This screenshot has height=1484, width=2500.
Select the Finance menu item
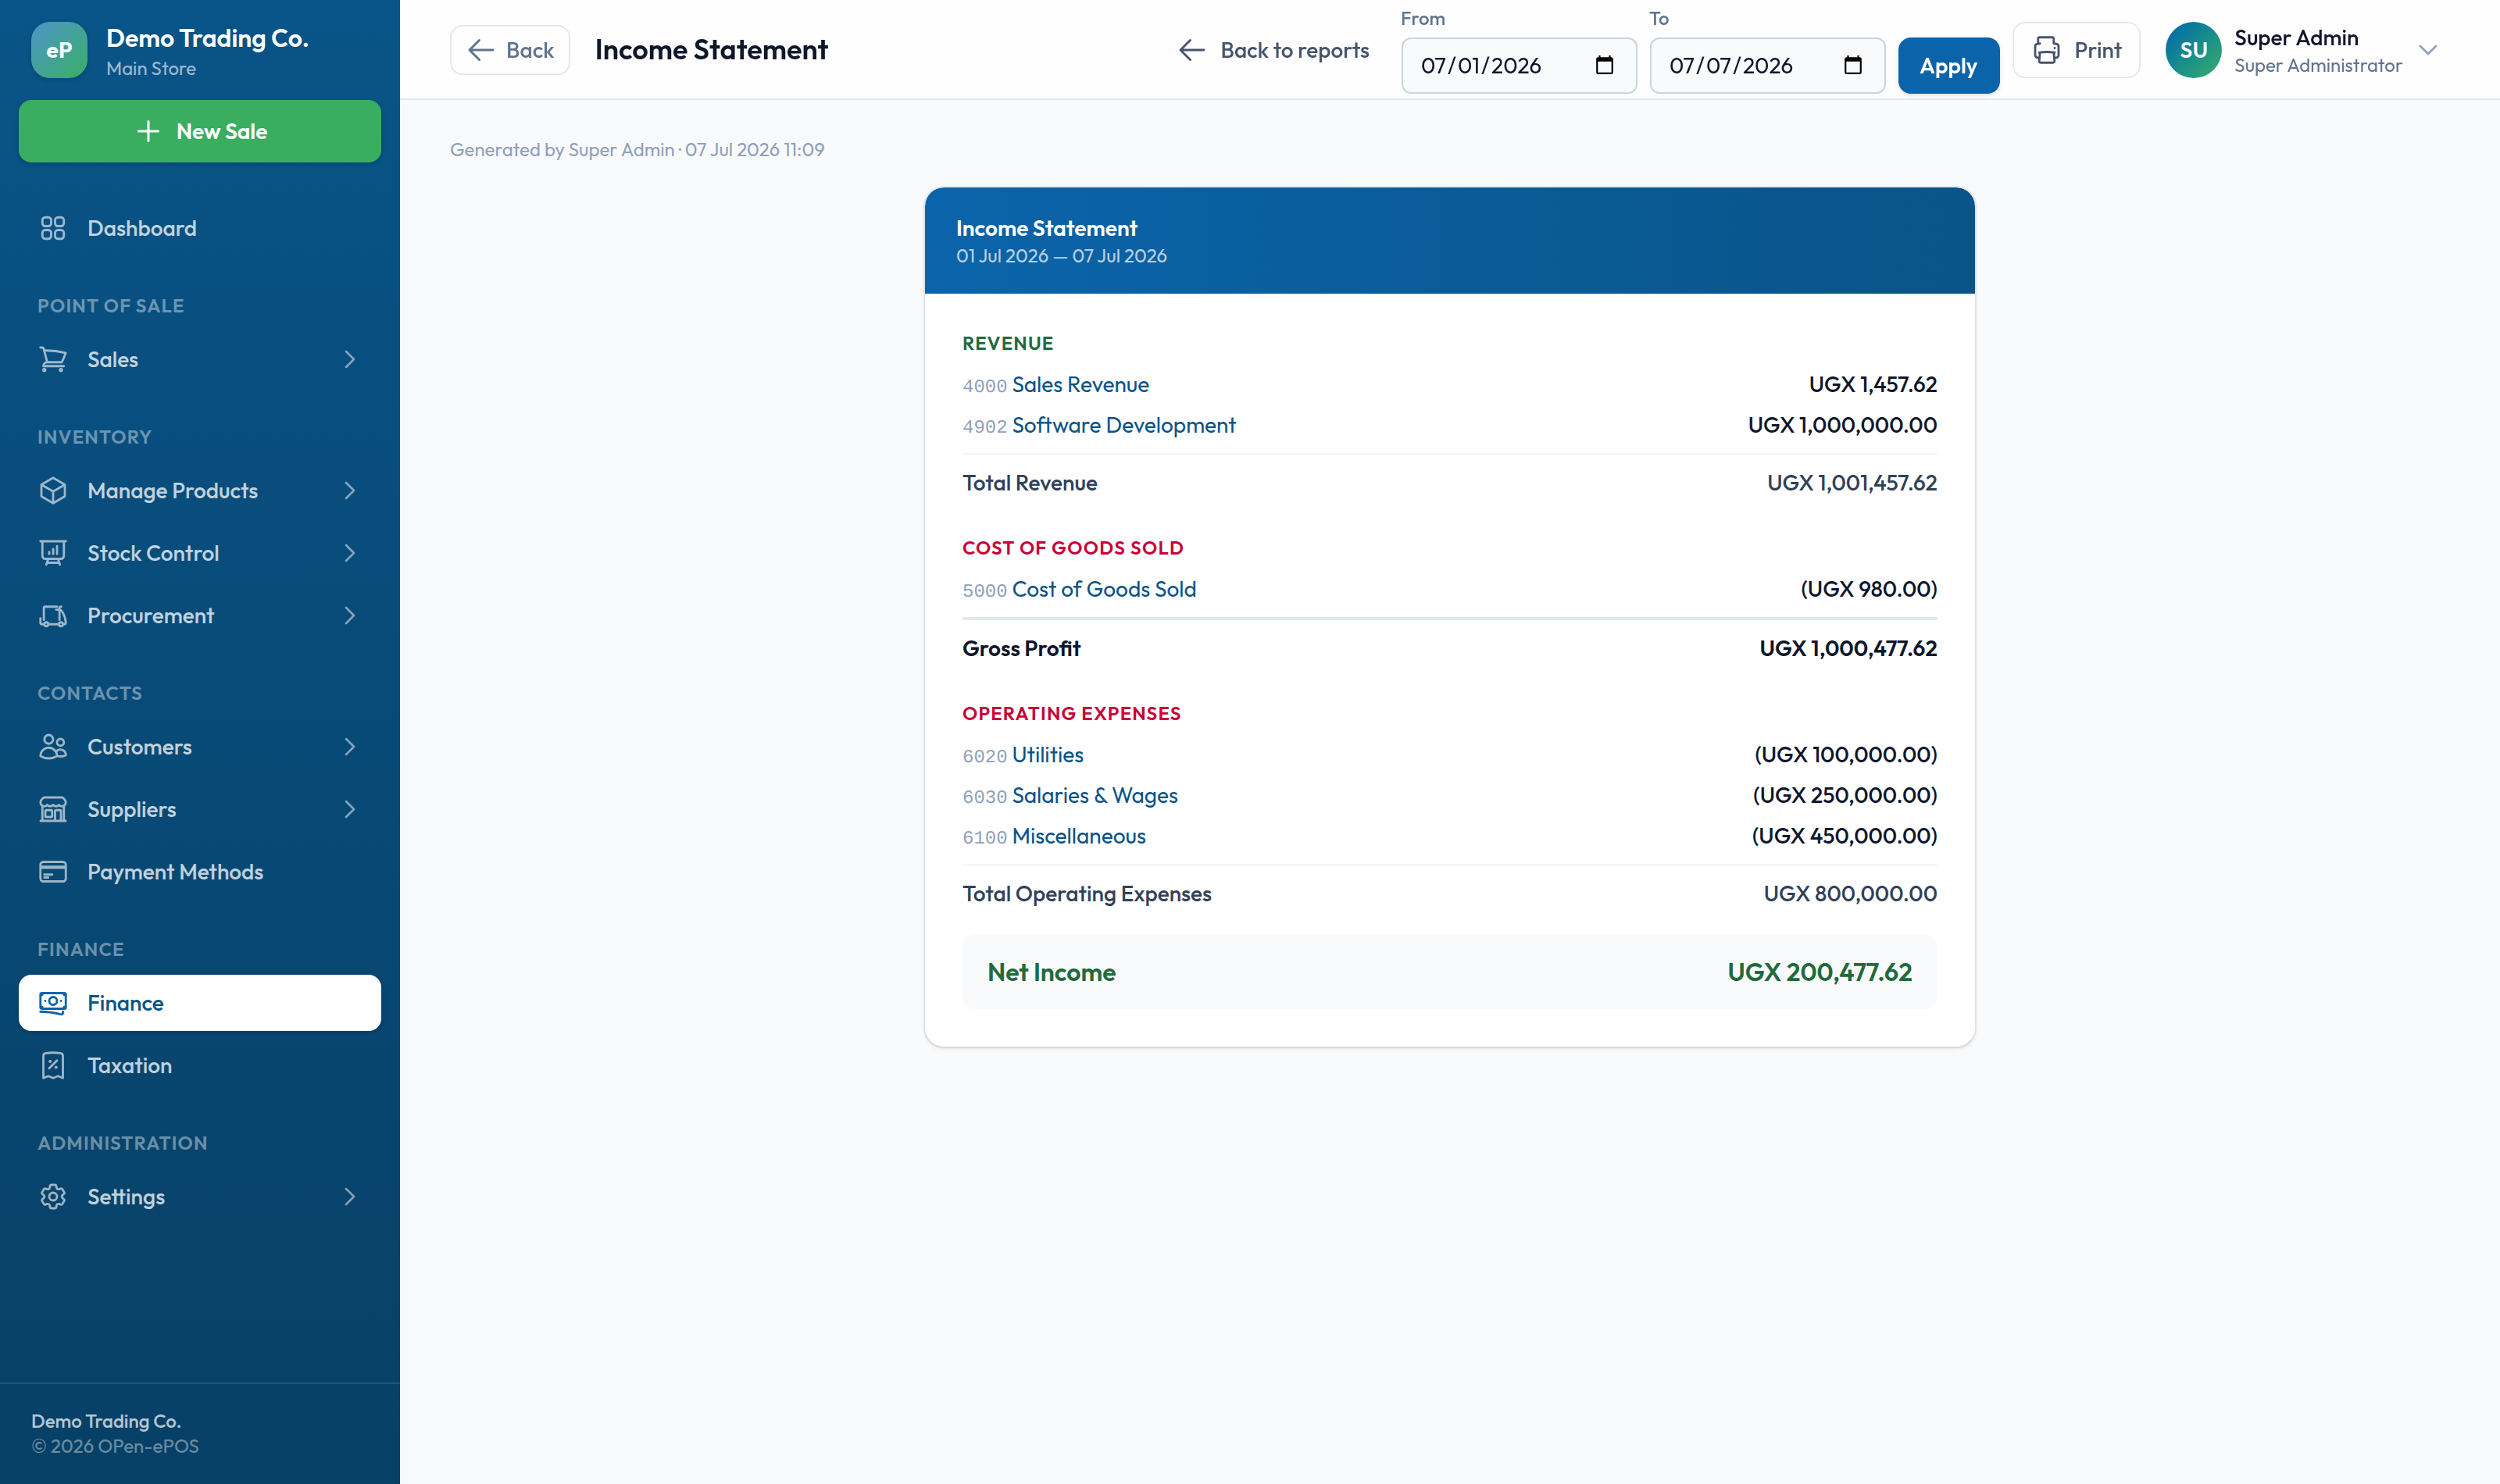coord(200,1003)
